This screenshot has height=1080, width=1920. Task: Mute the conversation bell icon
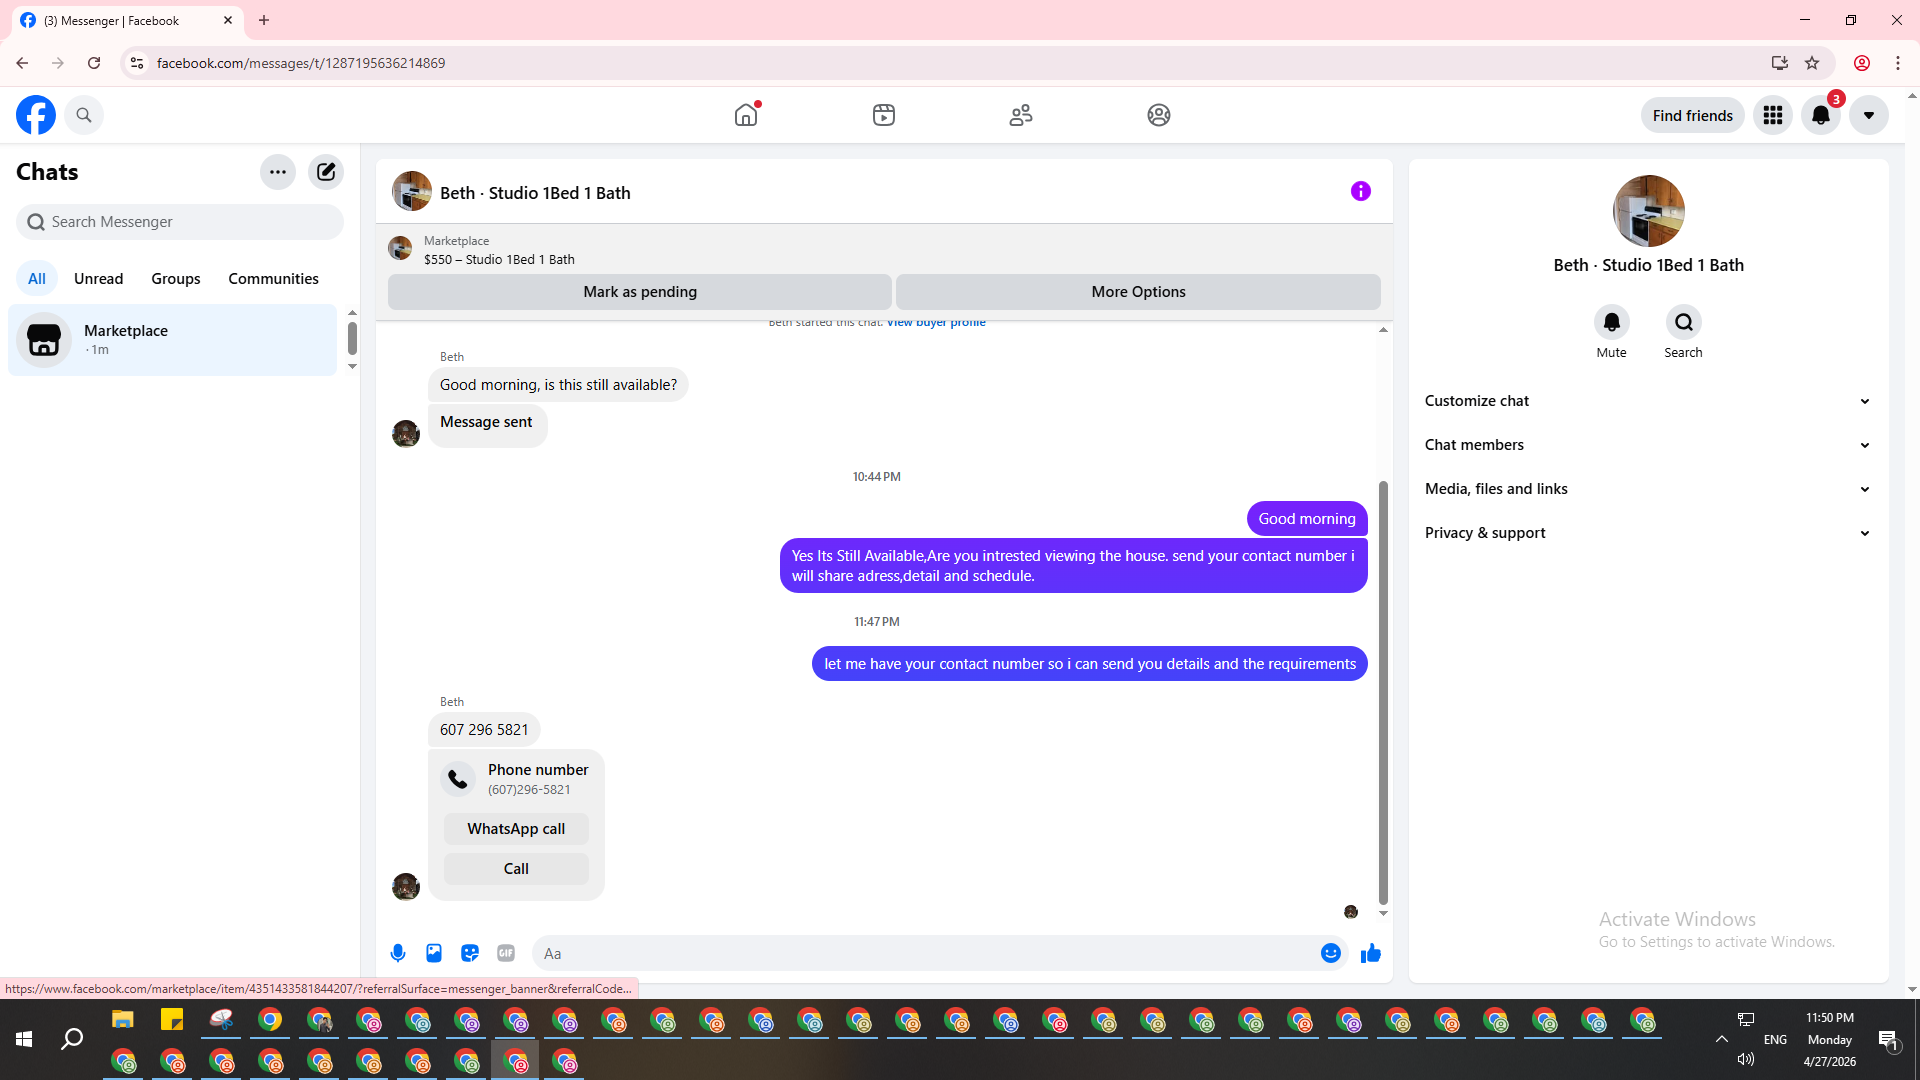pyautogui.click(x=1612, y=322)
